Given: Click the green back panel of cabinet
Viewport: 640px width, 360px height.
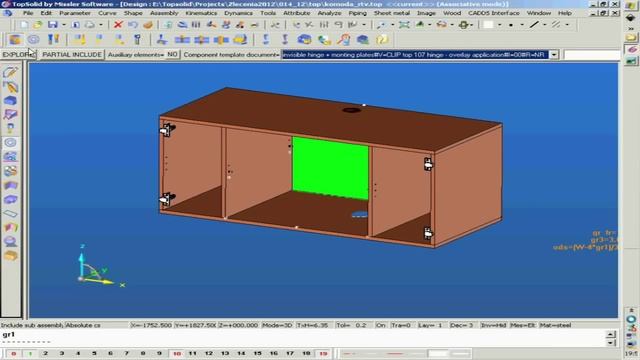Looking at the screenshot, I should (330, 168).
